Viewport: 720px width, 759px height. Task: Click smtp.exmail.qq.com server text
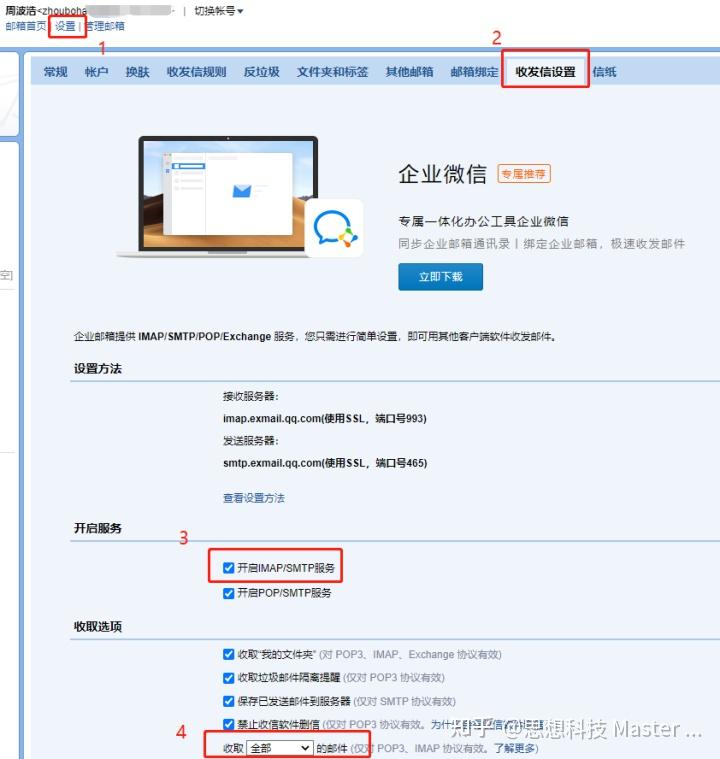click(x=325, y=463)
